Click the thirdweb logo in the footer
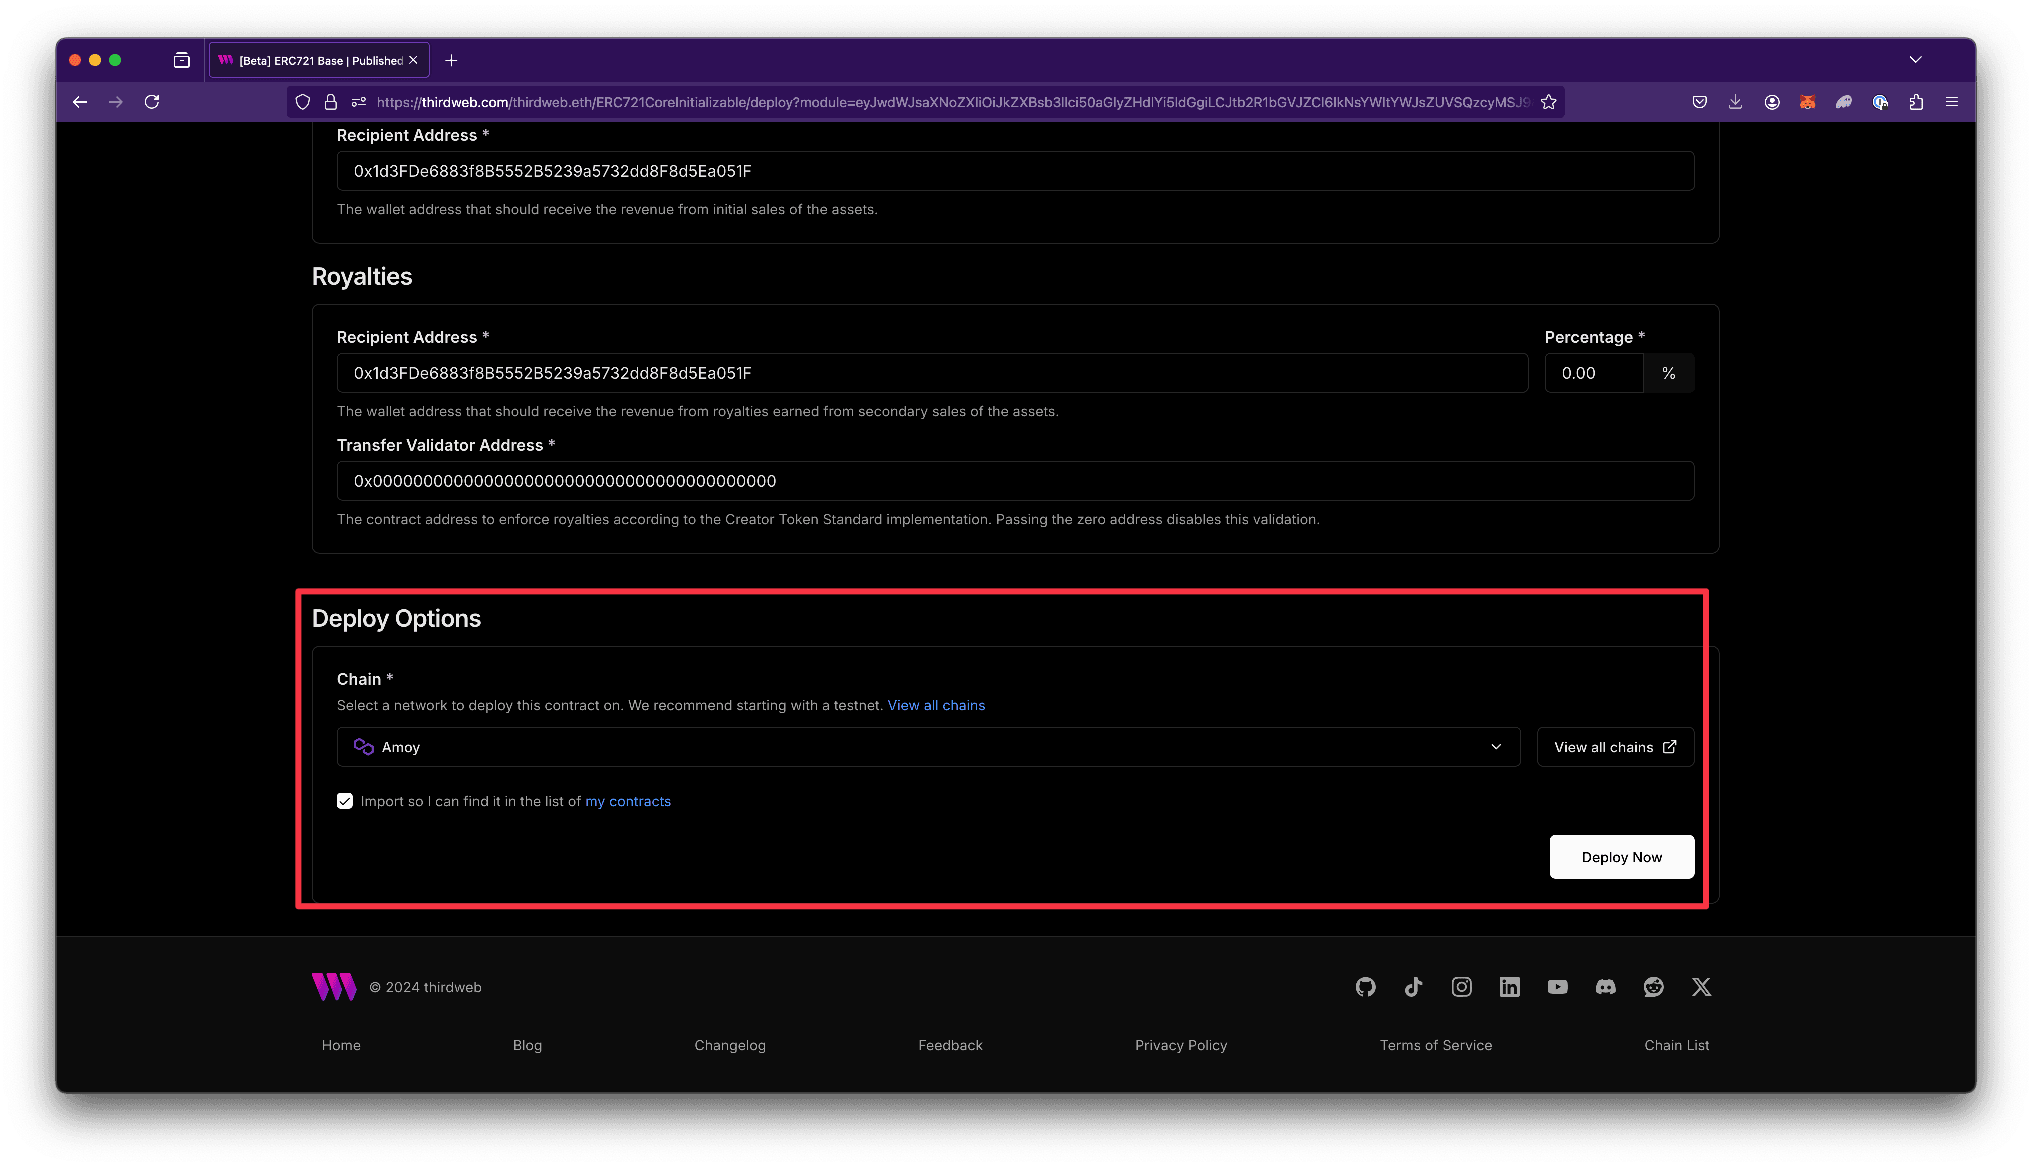 coord(333,987)
